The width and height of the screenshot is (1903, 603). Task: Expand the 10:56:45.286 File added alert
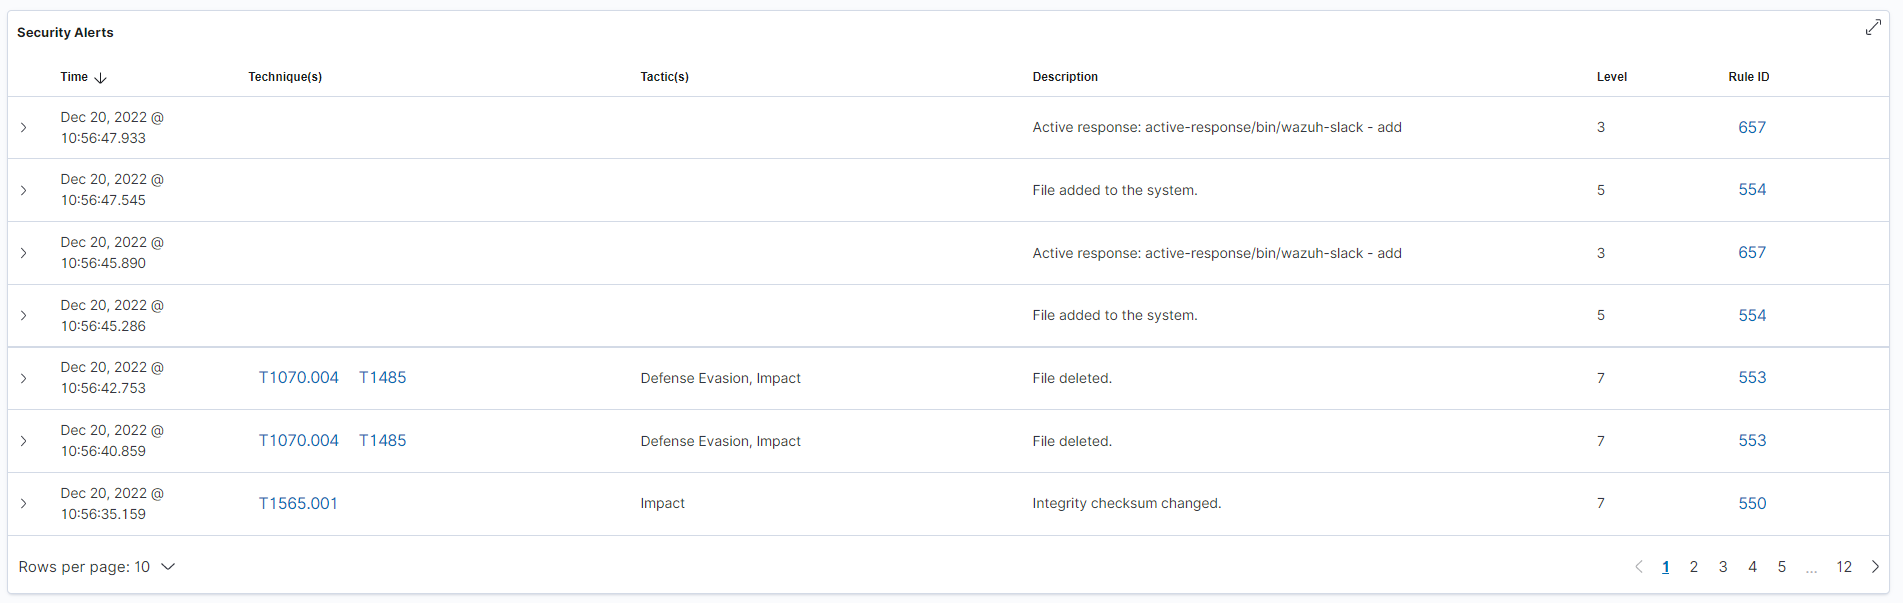coord(24,315)
